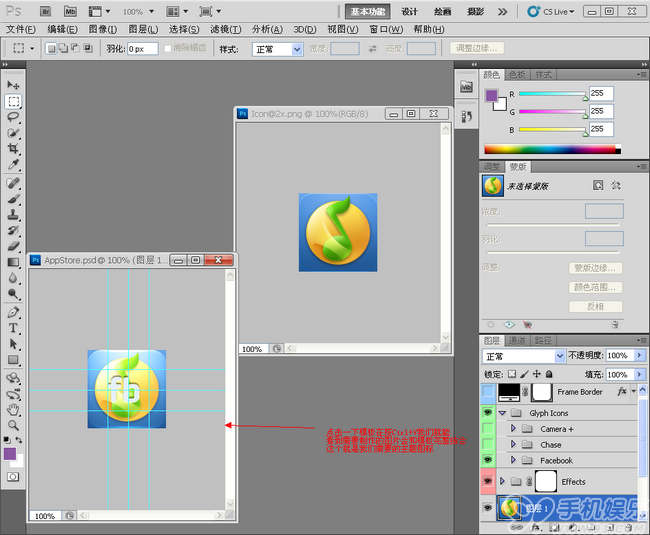
Task: Select the Clone Stamp tool
Action: (13, 215)
